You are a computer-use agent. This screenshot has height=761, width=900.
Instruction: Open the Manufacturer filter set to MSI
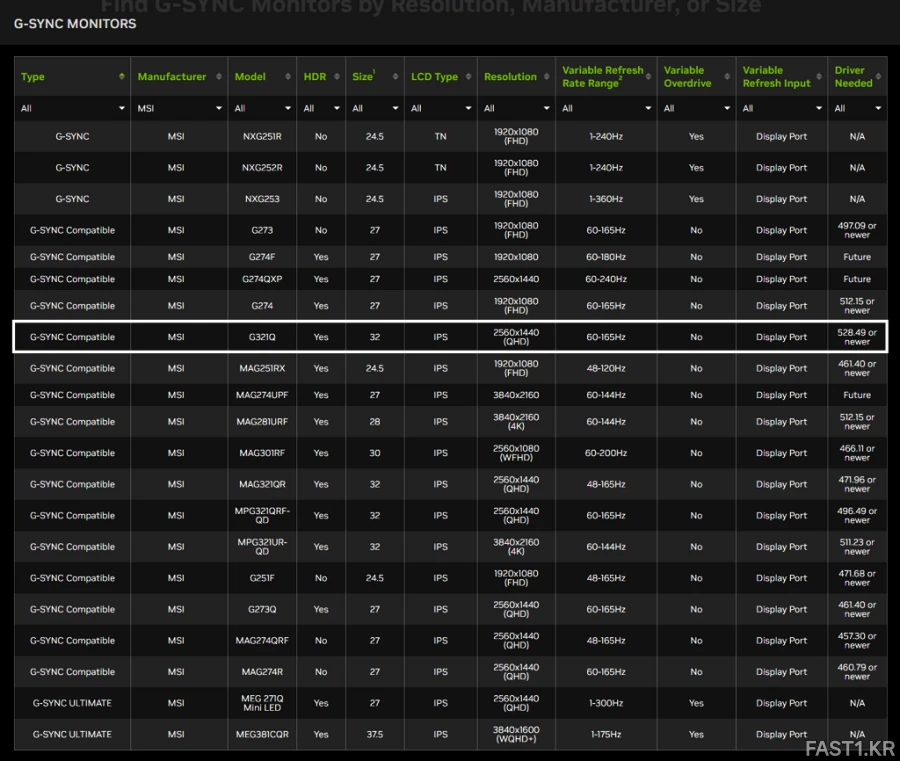tap(179, 108)
